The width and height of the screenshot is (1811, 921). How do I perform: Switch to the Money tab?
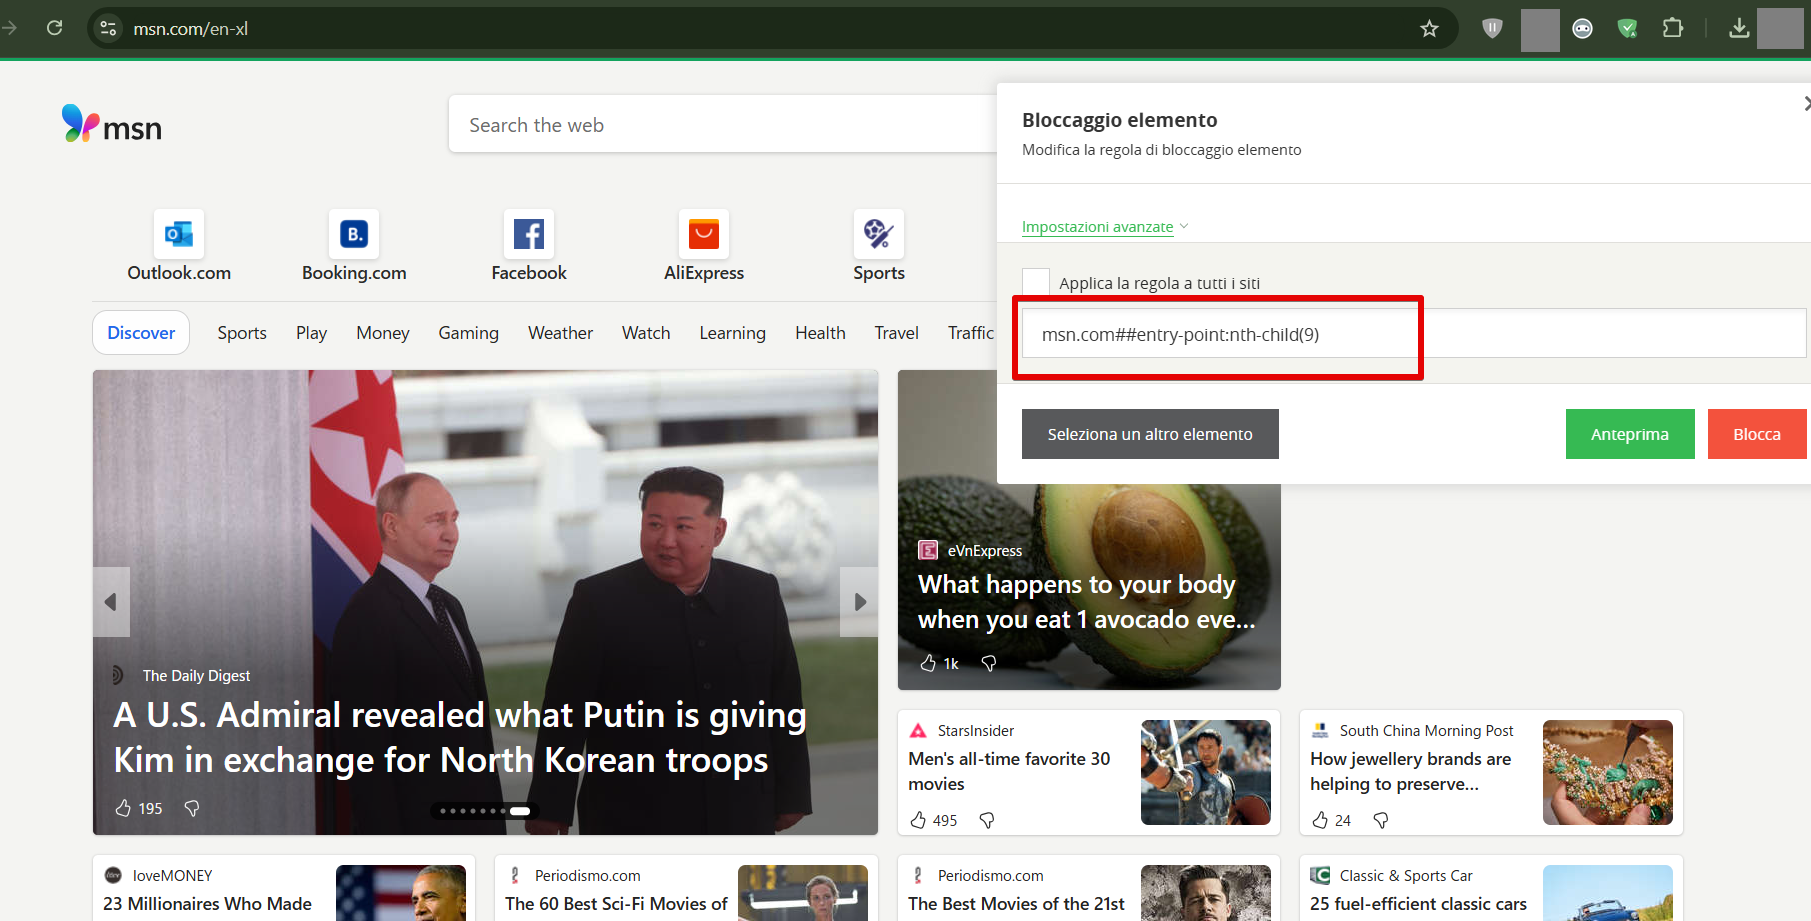click(383, 333)
